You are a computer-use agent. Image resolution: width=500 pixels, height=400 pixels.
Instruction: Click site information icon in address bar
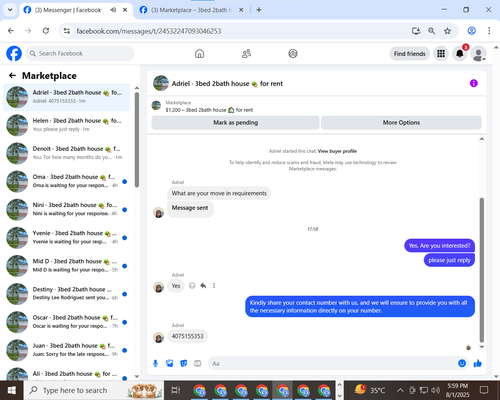tap(67, 31)
